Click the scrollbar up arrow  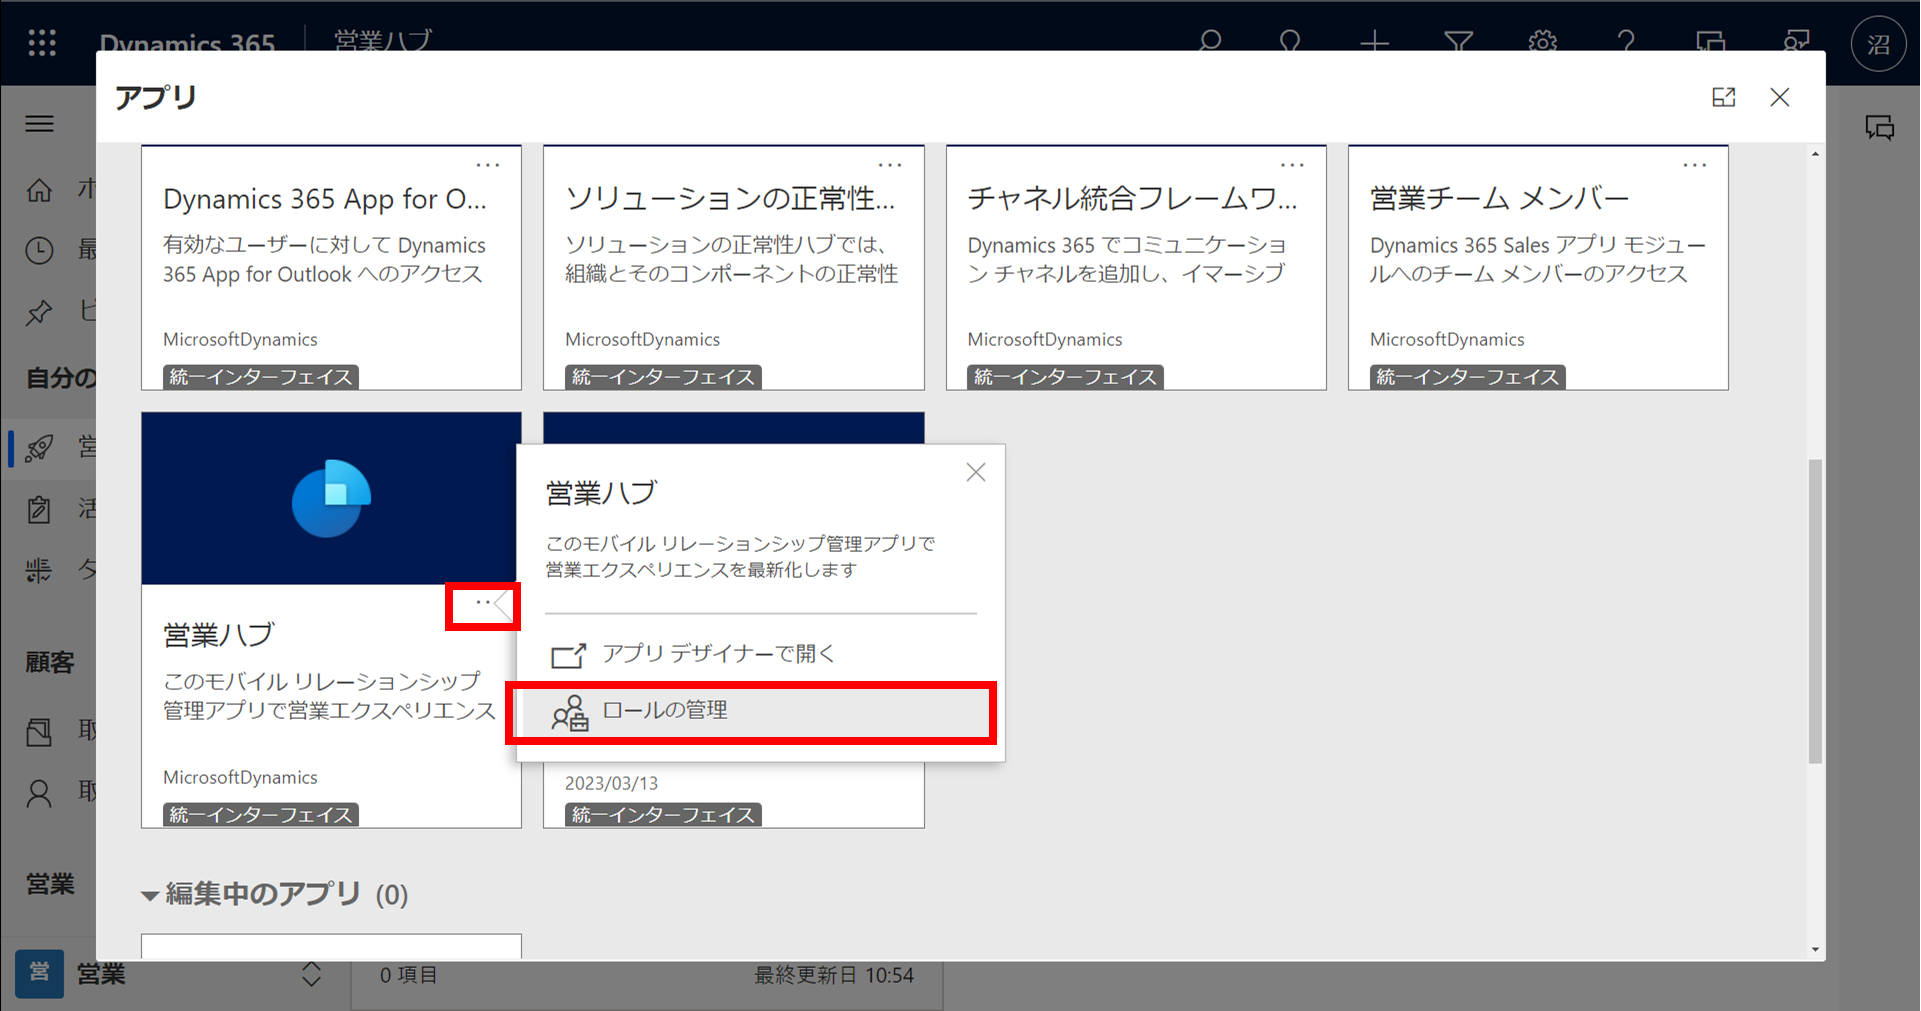click(1815, 154)
